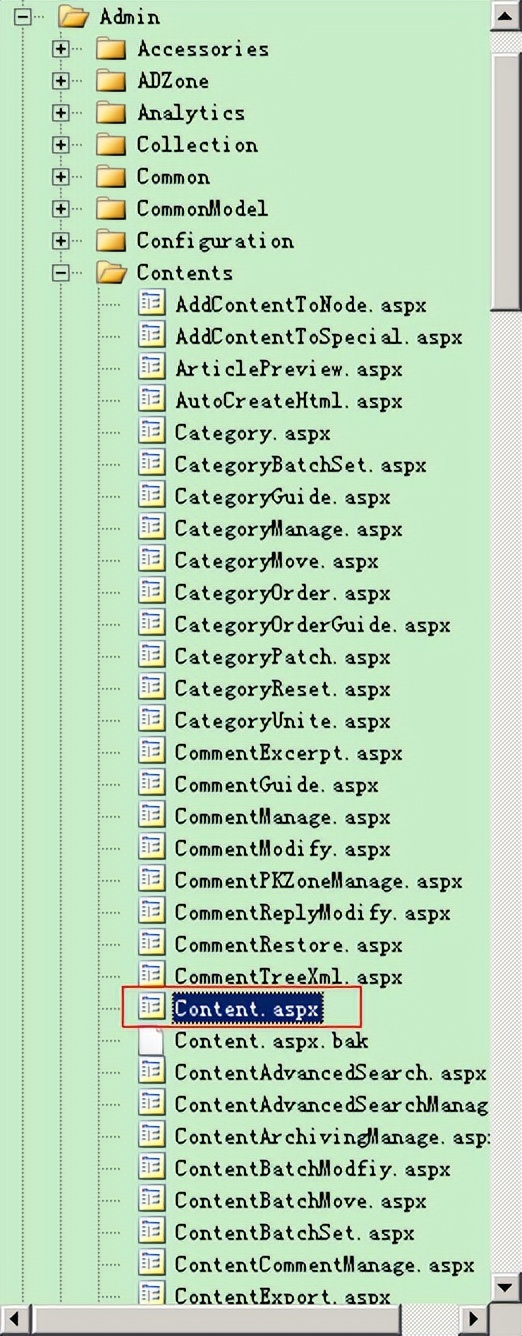Expand the CommonModel folder
522x1336 pixels.
[x=61, y=208]
